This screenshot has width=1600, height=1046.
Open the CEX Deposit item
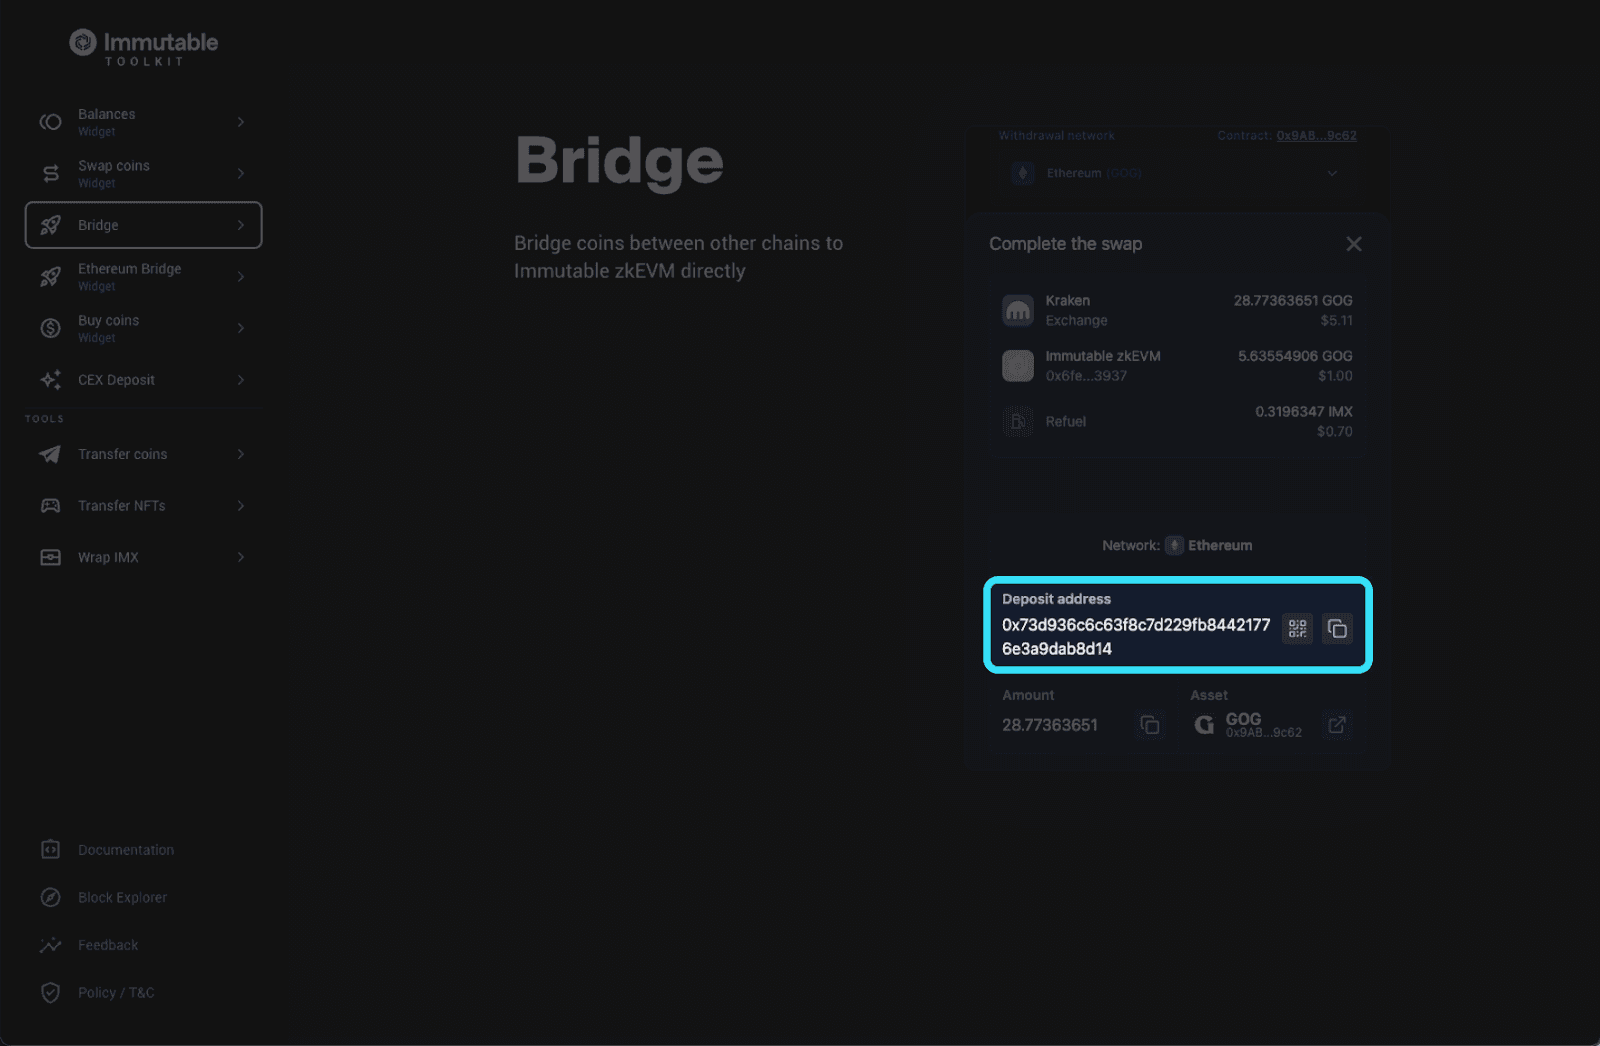pyautogui.click(x=143, y=380)
